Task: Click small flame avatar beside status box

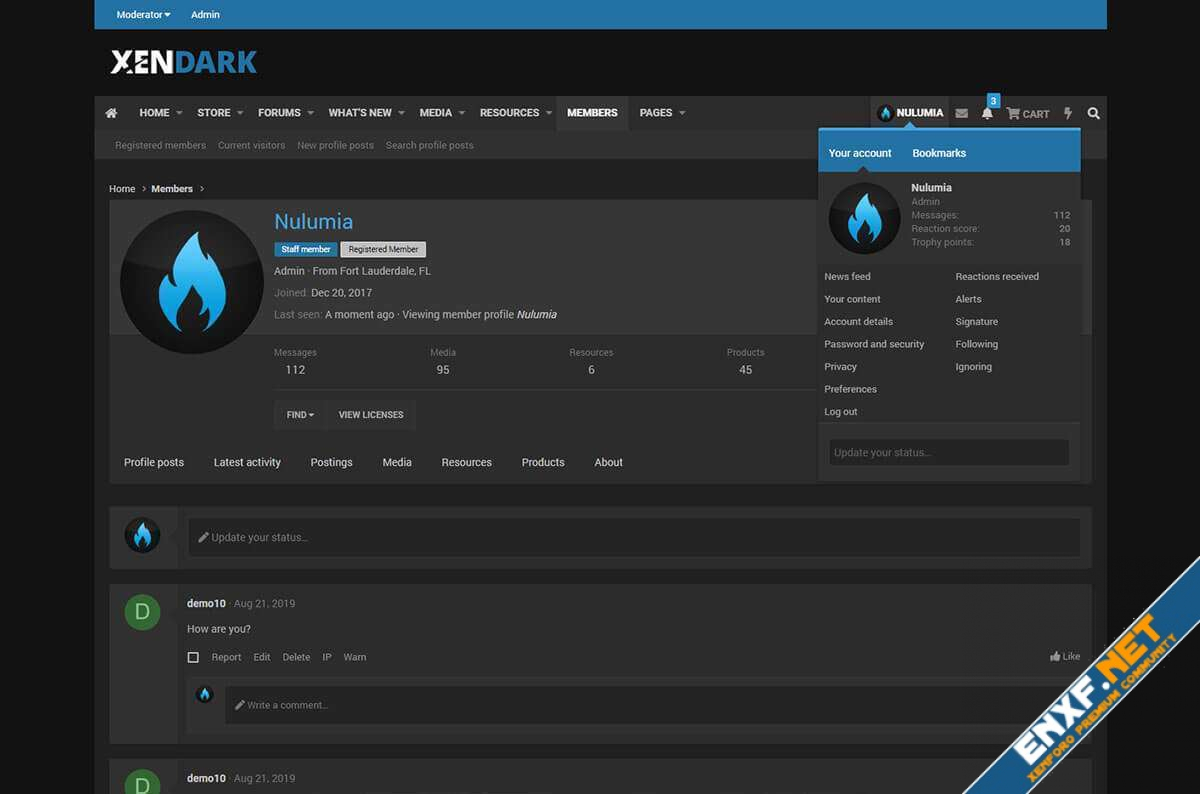Action: [x=142, y=536]
